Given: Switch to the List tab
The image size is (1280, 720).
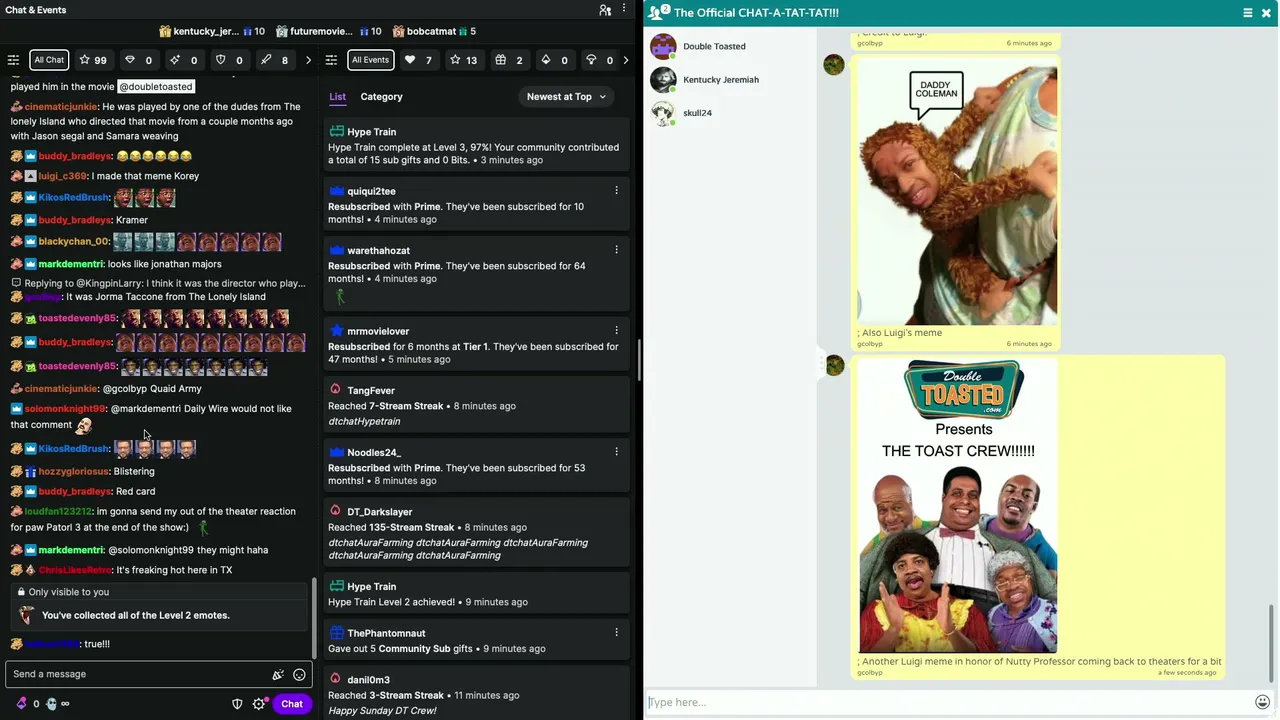Looking at the screenshot, I should coord(338,97).
